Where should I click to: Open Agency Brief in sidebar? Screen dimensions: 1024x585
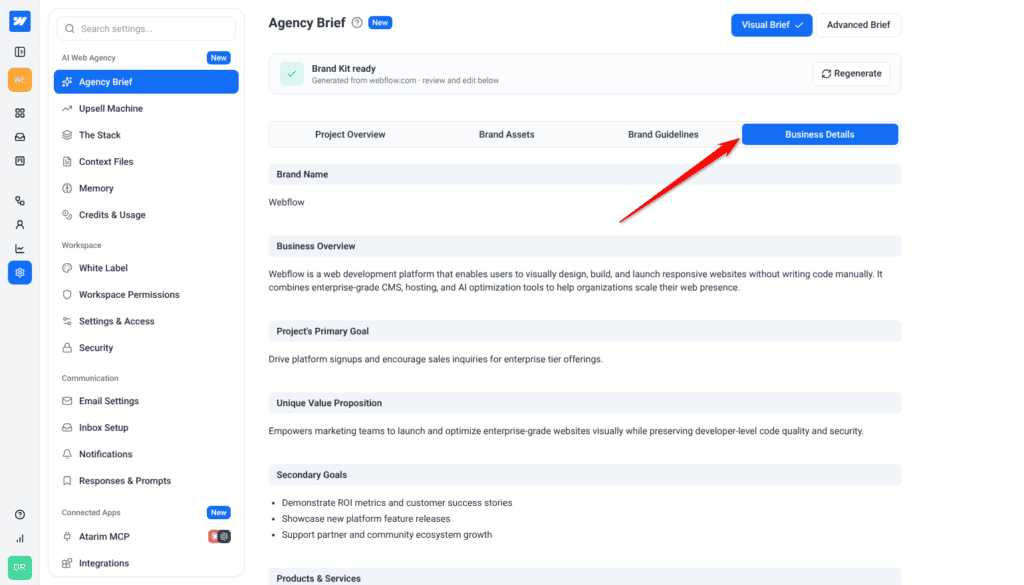tap(146, 82)
